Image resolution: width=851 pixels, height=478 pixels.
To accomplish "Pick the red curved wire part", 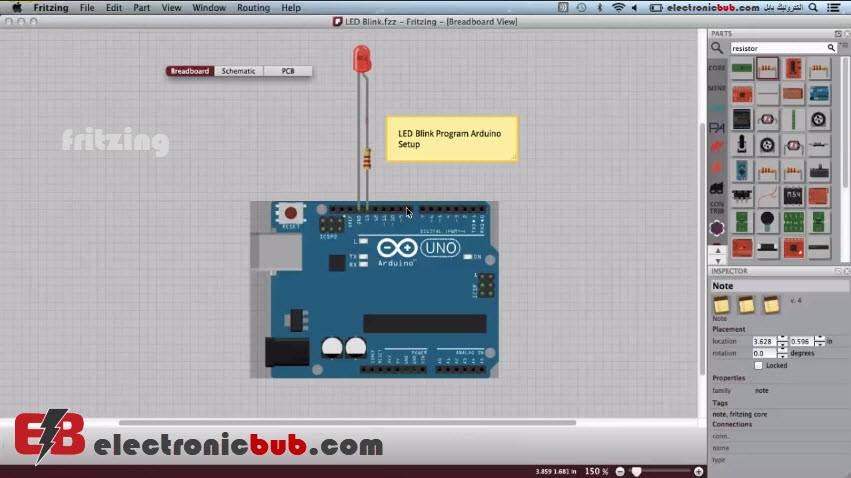I will coord(767,196).
